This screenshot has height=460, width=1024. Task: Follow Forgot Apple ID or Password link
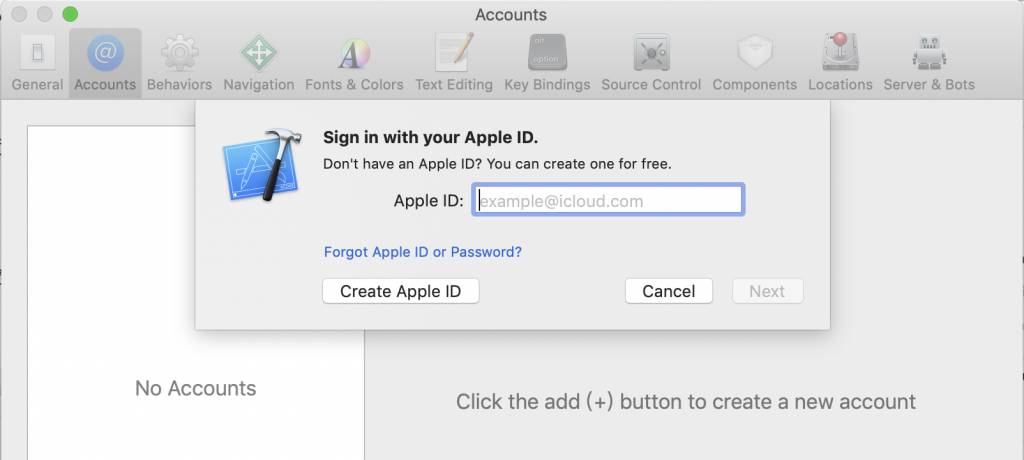[423, 252]
